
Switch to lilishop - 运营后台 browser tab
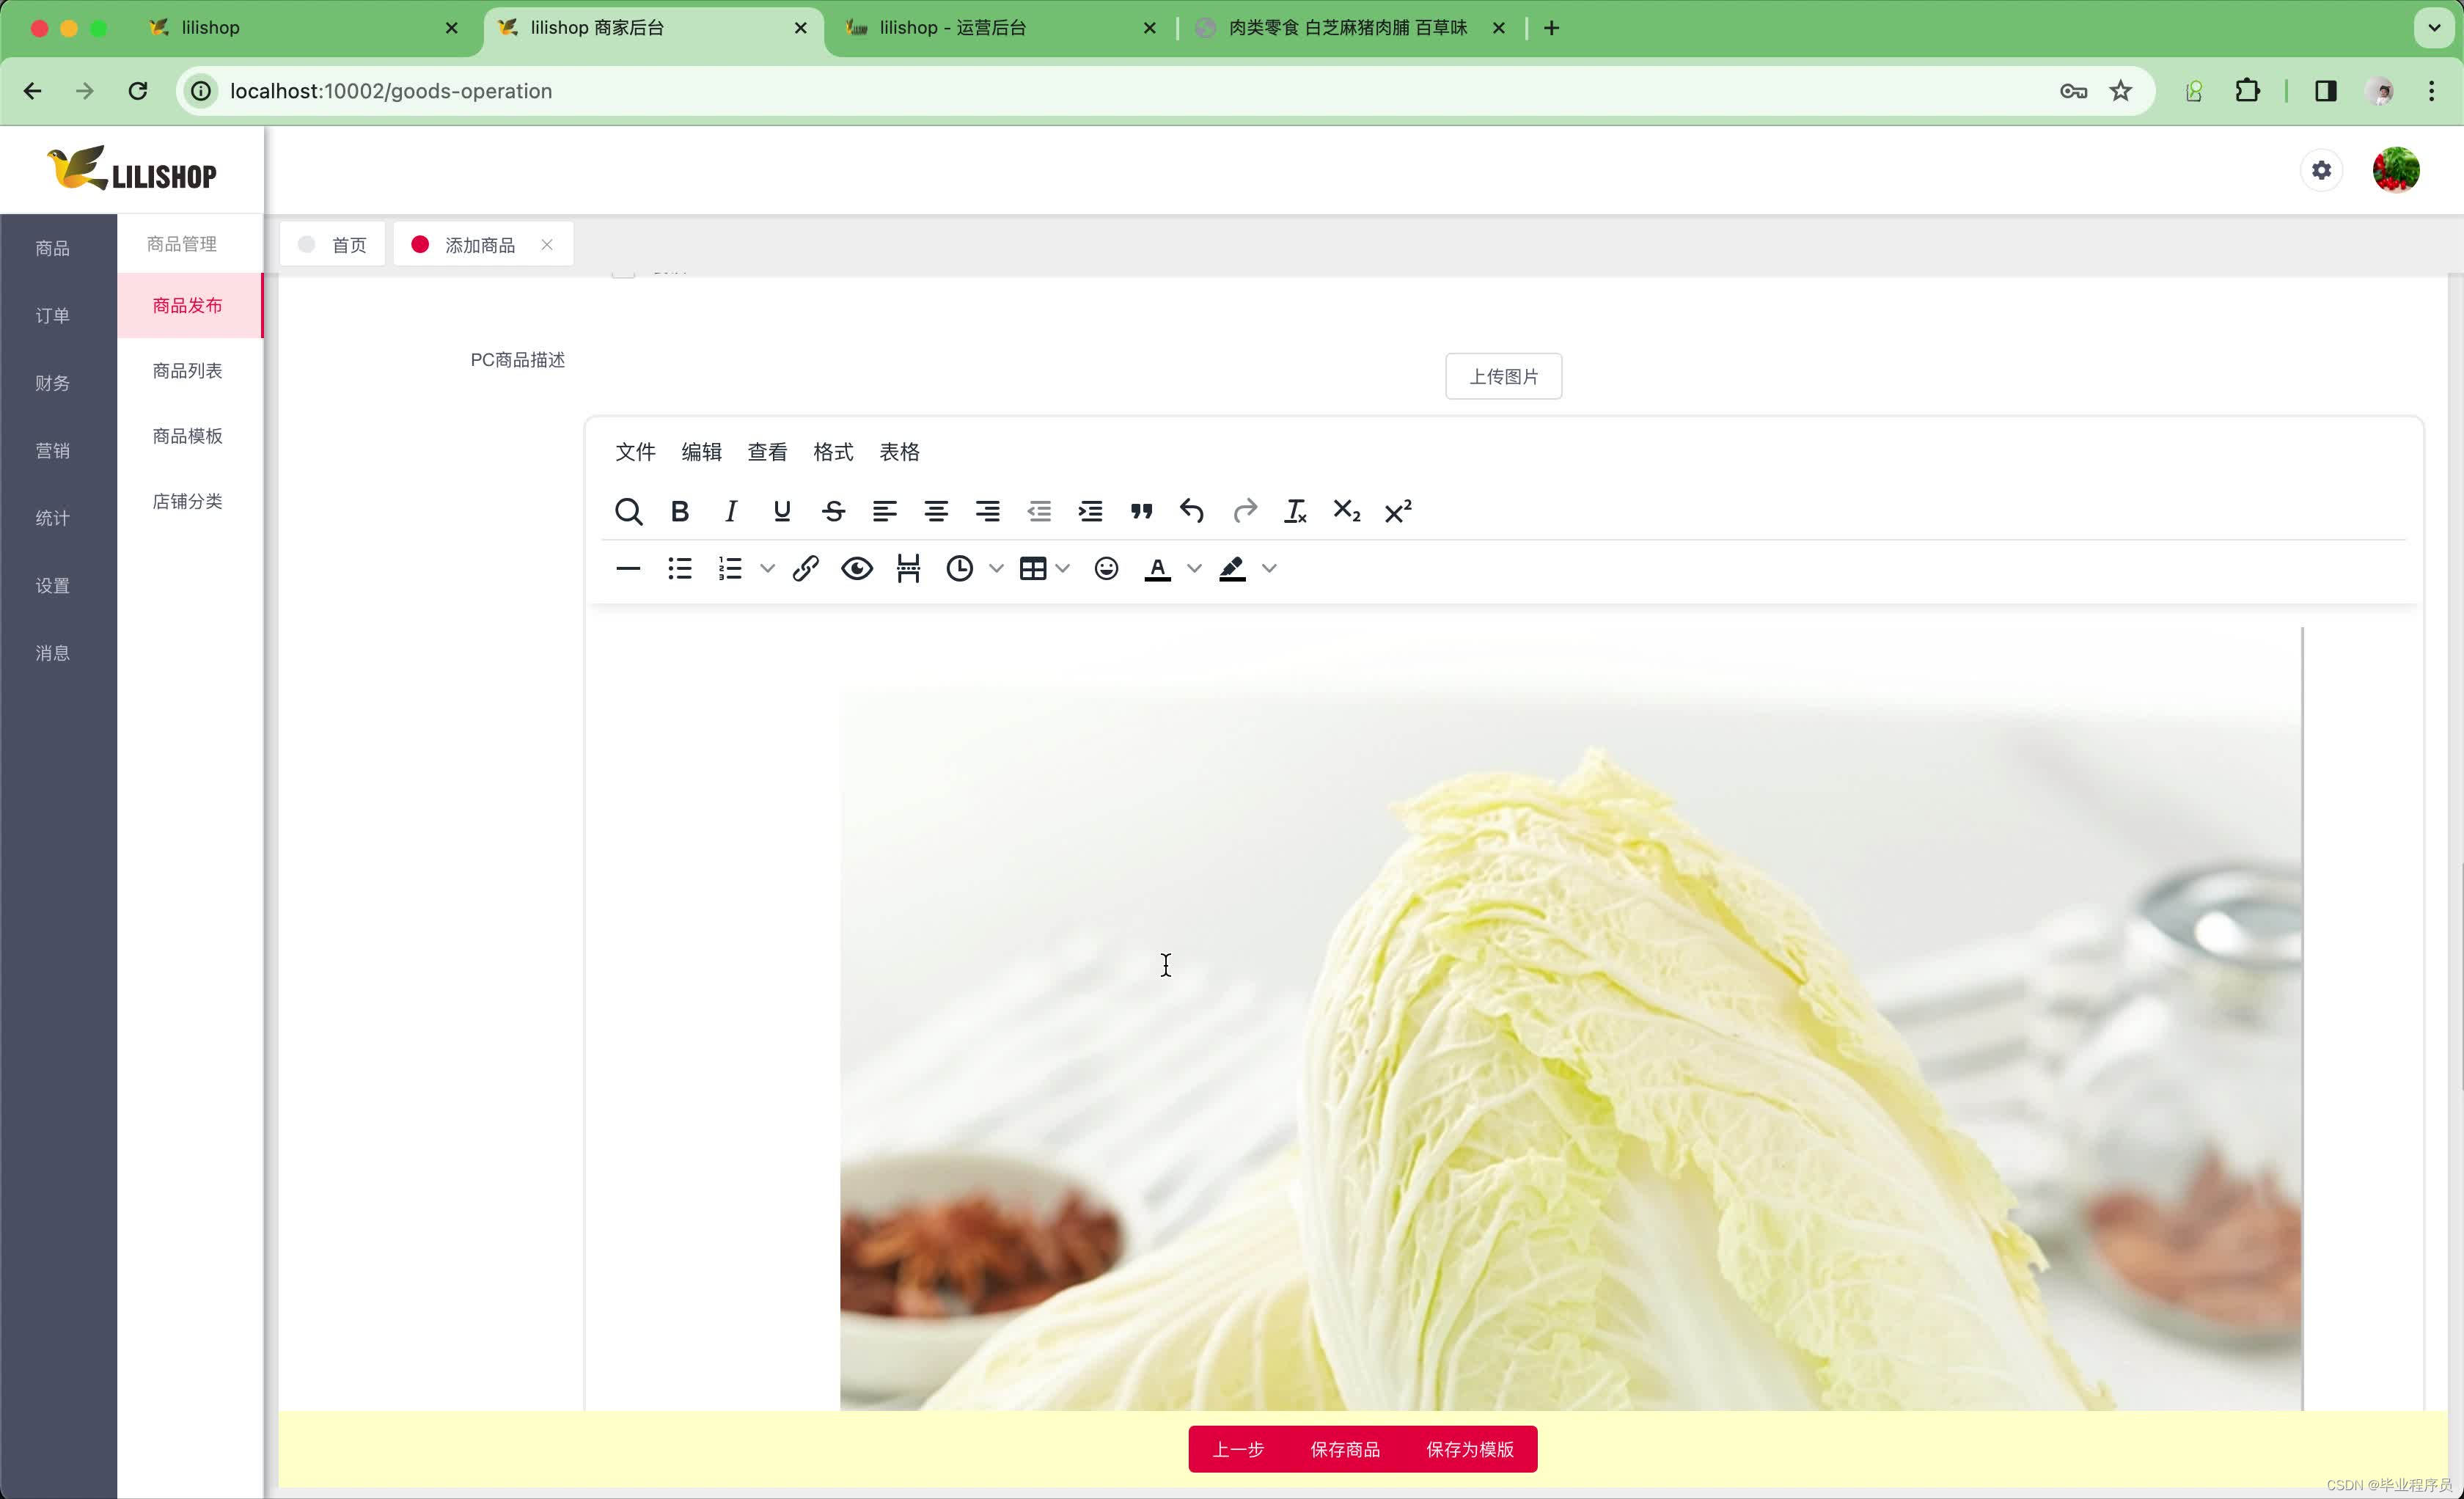(x=999, y=28)
